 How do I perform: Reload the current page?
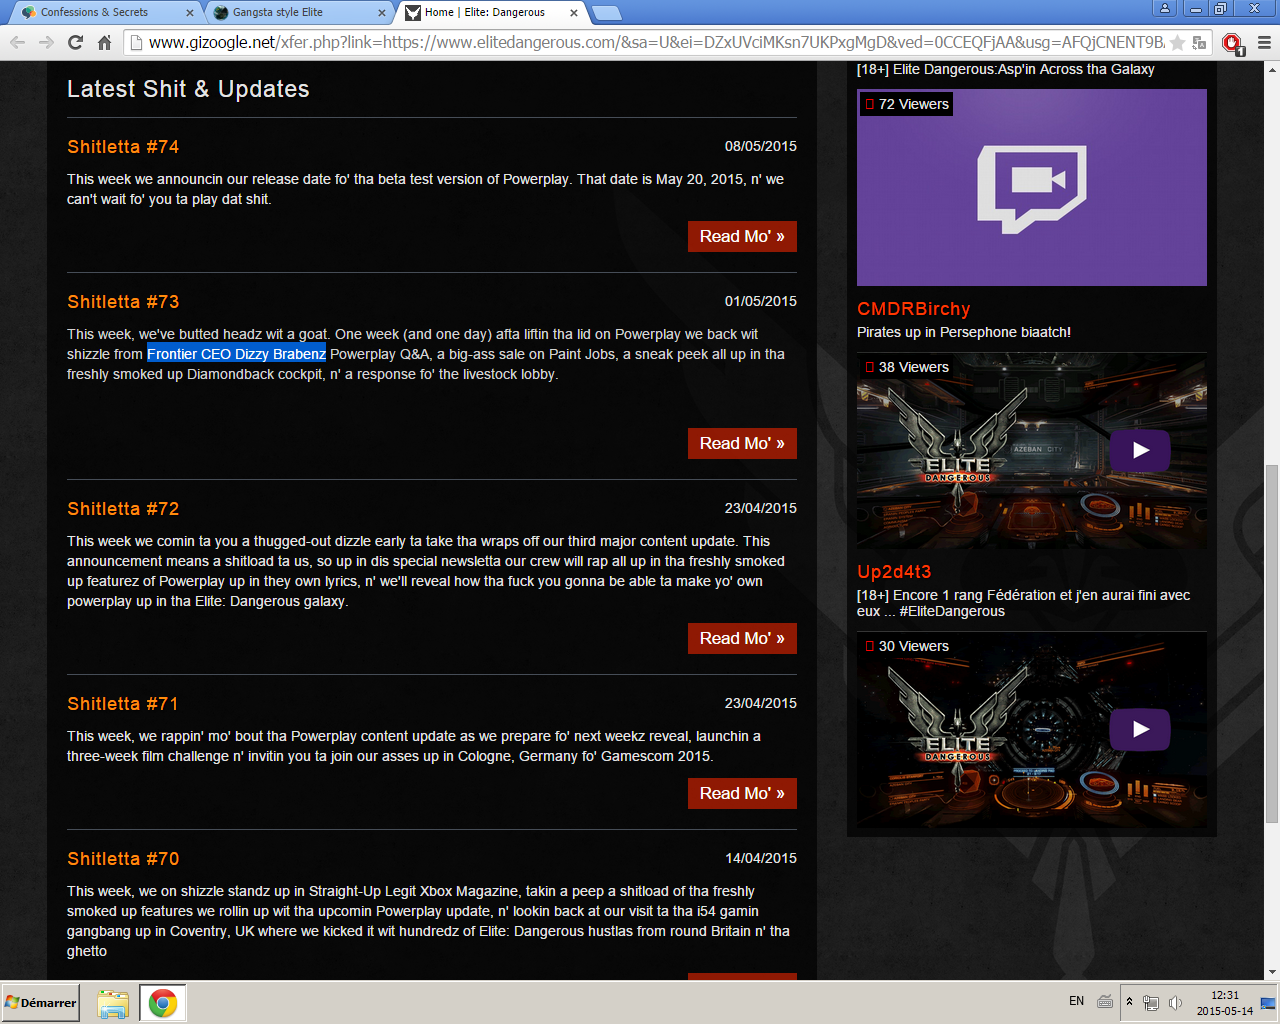pyautogui.click(x=75, y=42)
